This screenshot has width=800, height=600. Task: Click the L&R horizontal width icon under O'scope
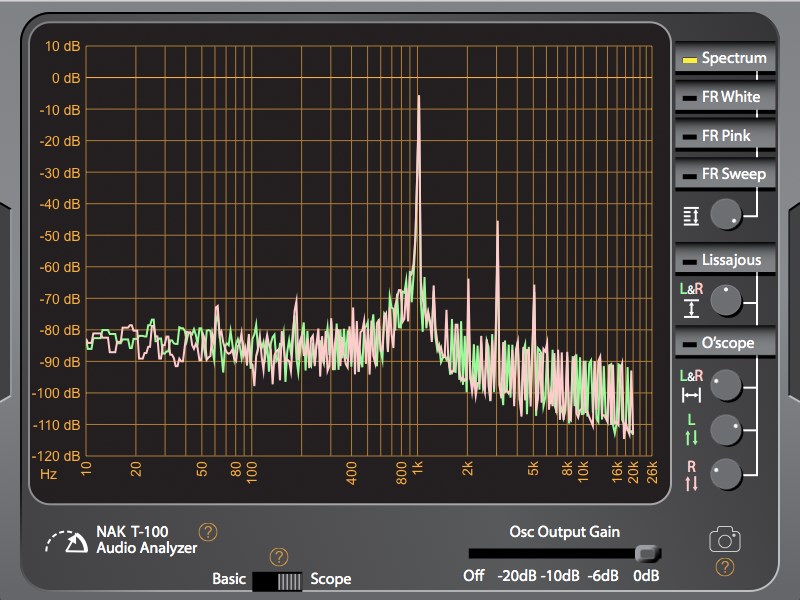691,386
